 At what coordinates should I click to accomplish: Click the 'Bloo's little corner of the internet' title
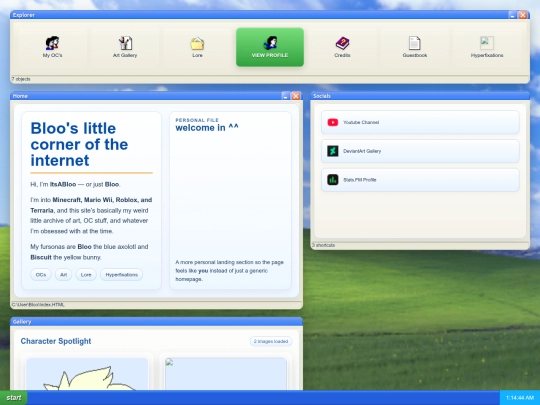click(x=79, y=144)
